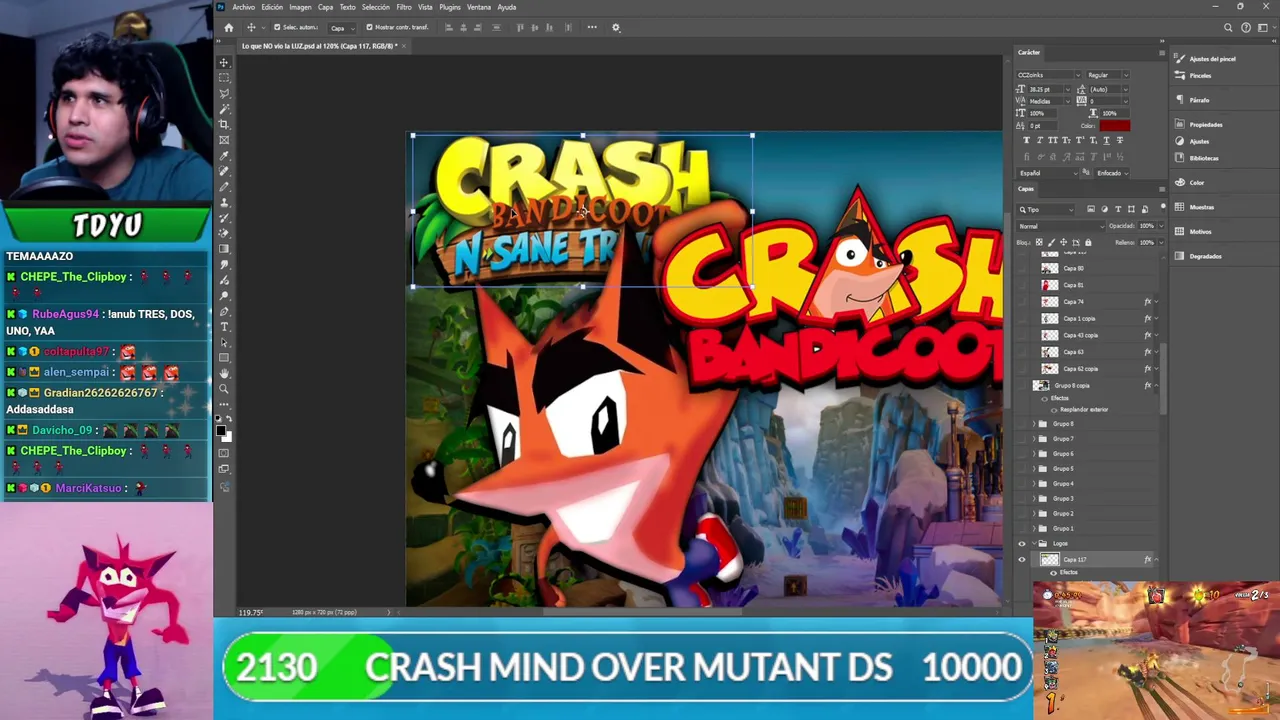This screenshot has width=1280, height=720.
Task: Filter layers by type layers (T icon)
Action: [1118, 209]
